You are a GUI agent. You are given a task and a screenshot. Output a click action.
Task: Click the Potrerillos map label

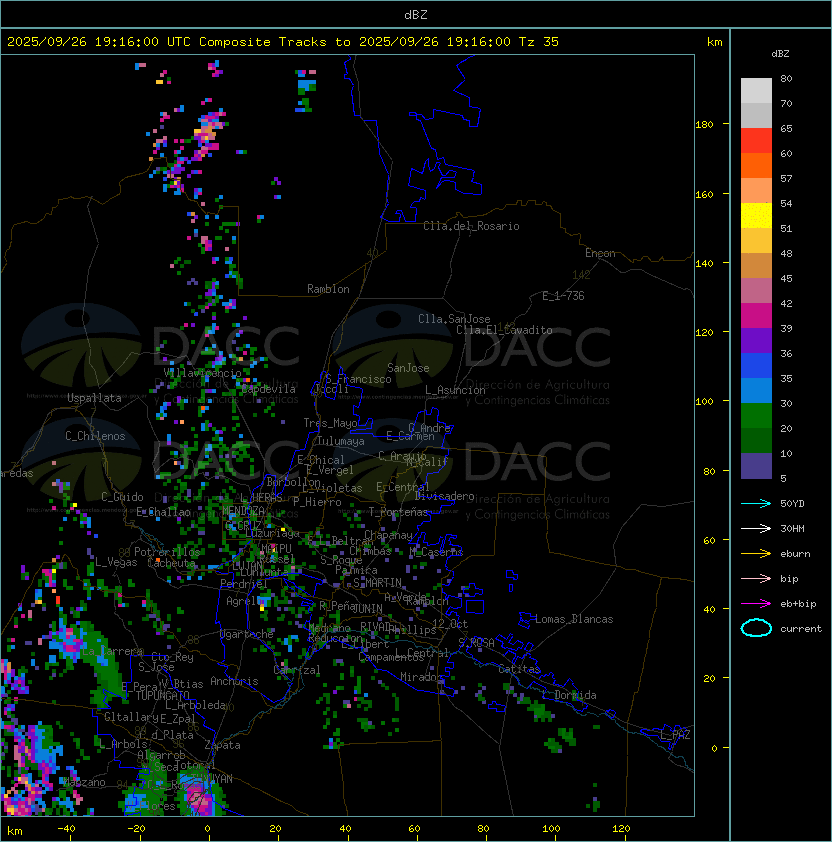tap(167, 552)
